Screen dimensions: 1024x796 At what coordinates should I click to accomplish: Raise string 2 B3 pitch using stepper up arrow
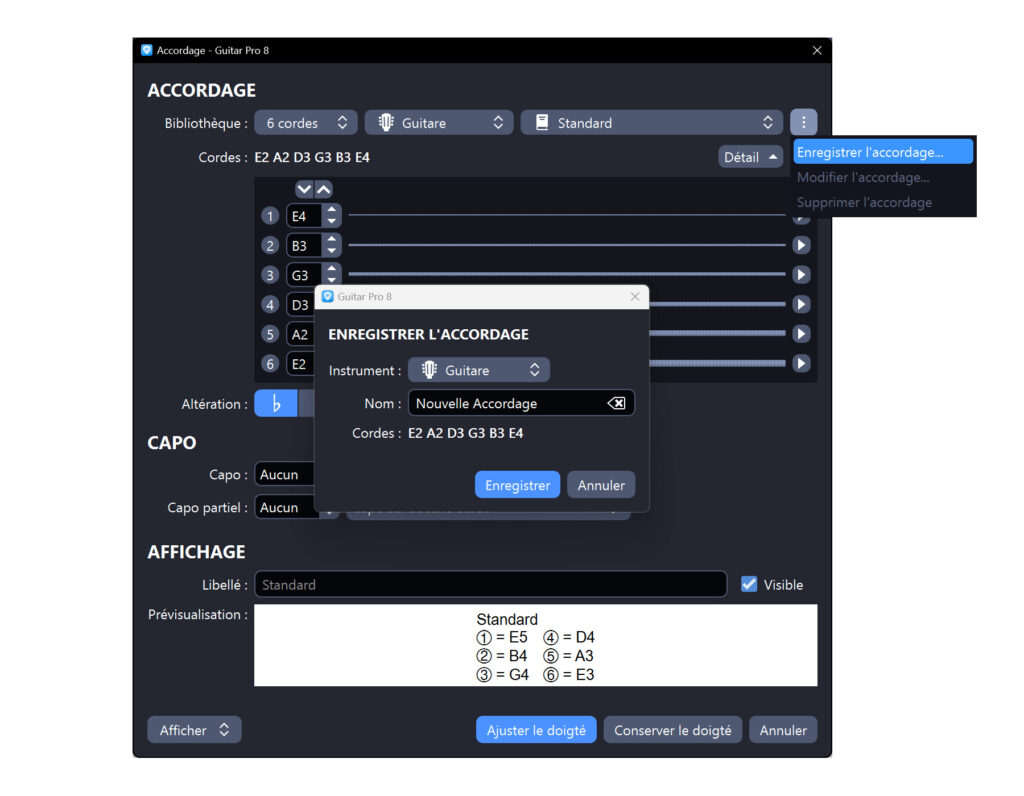[332, 240]
